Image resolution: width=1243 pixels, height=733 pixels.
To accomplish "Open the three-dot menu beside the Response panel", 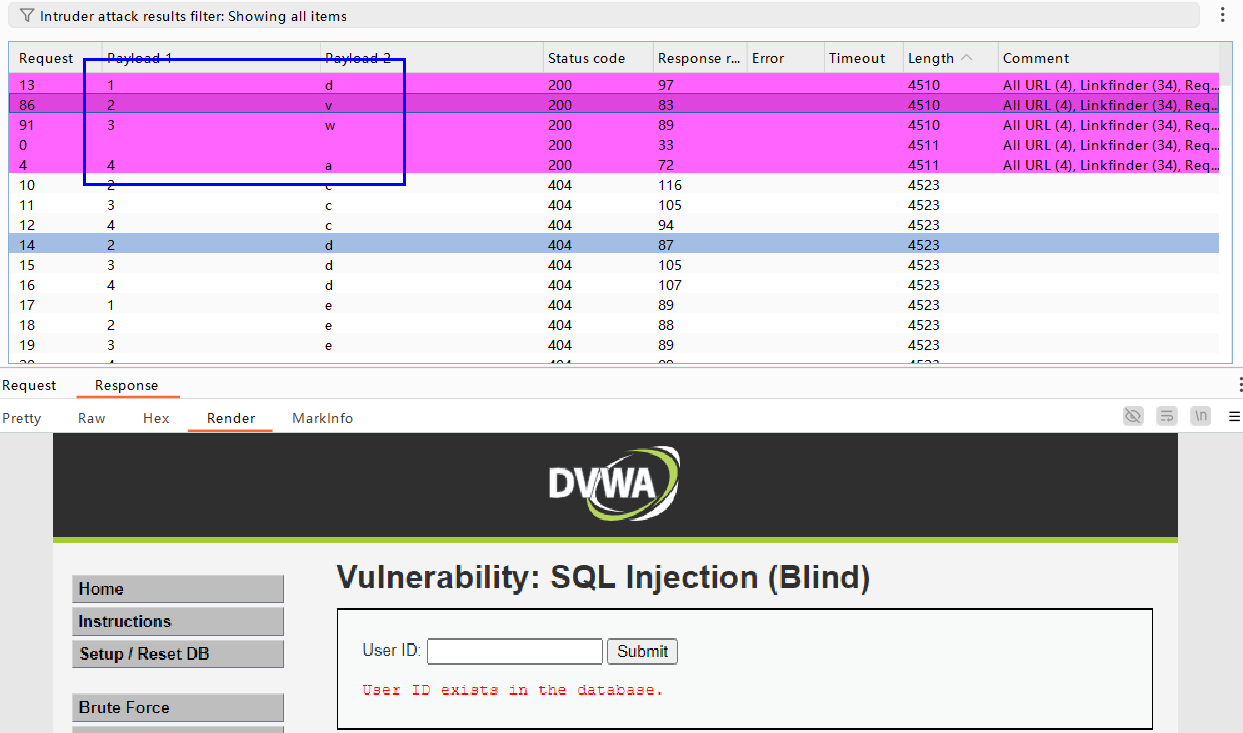I will pyautogui.click(x=1240, y=384).
